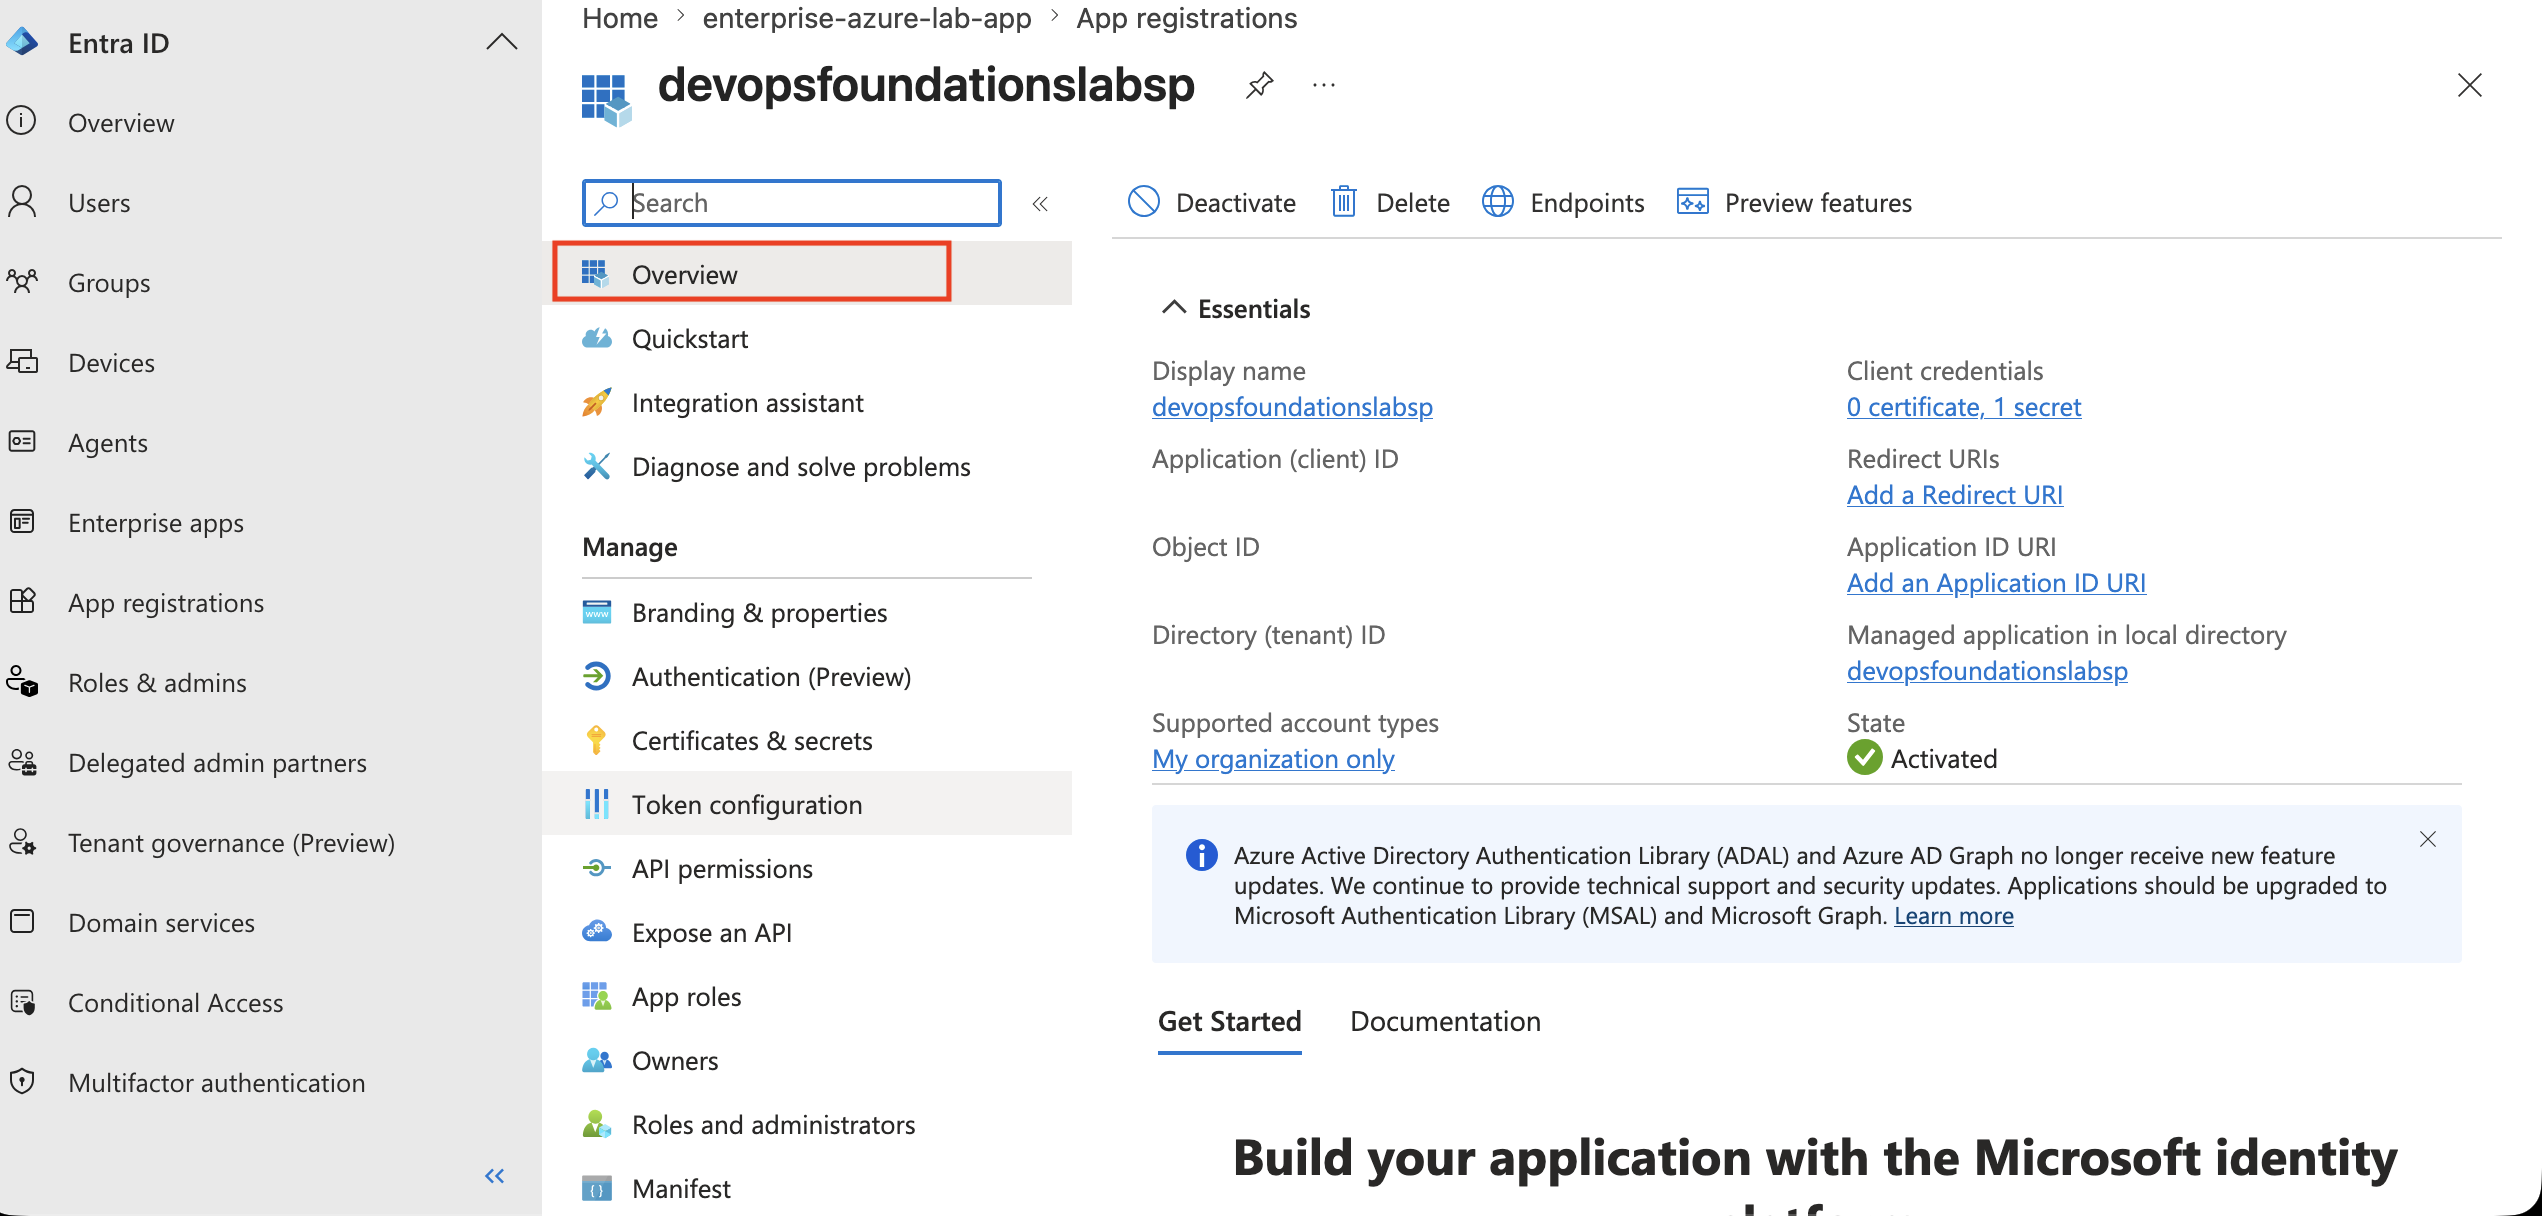The width and height of the screenshot is (2542, 1216).
Task: Open Entra ID Overview in left sidebar
Action: (121, 123)
